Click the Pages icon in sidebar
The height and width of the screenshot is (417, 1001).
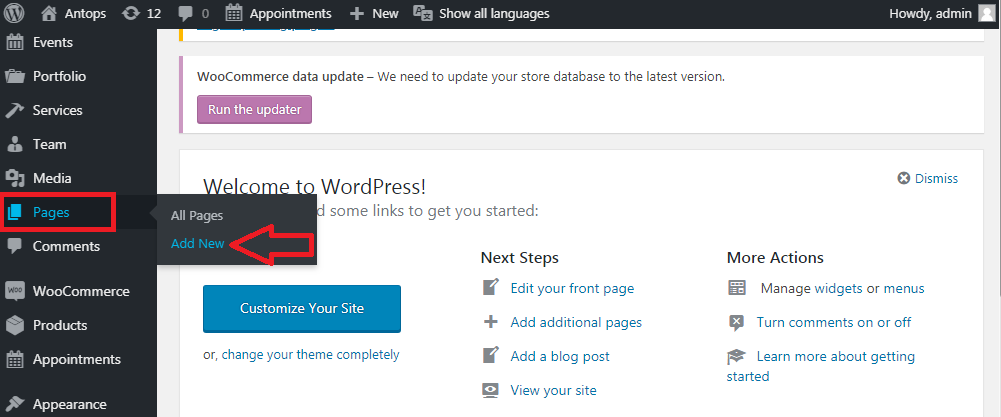point(15,213)
